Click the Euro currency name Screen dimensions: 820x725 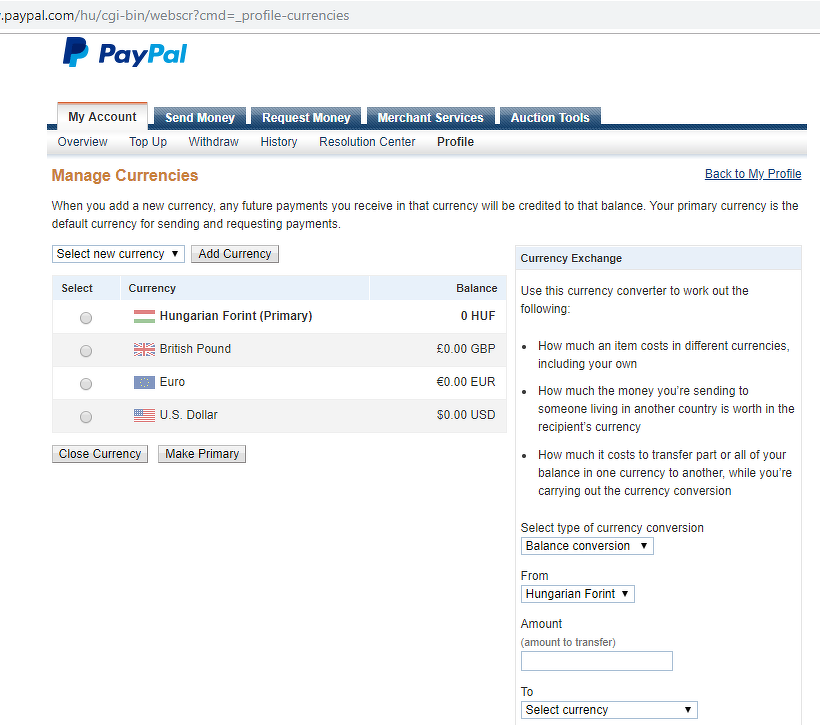coord(172,382)
